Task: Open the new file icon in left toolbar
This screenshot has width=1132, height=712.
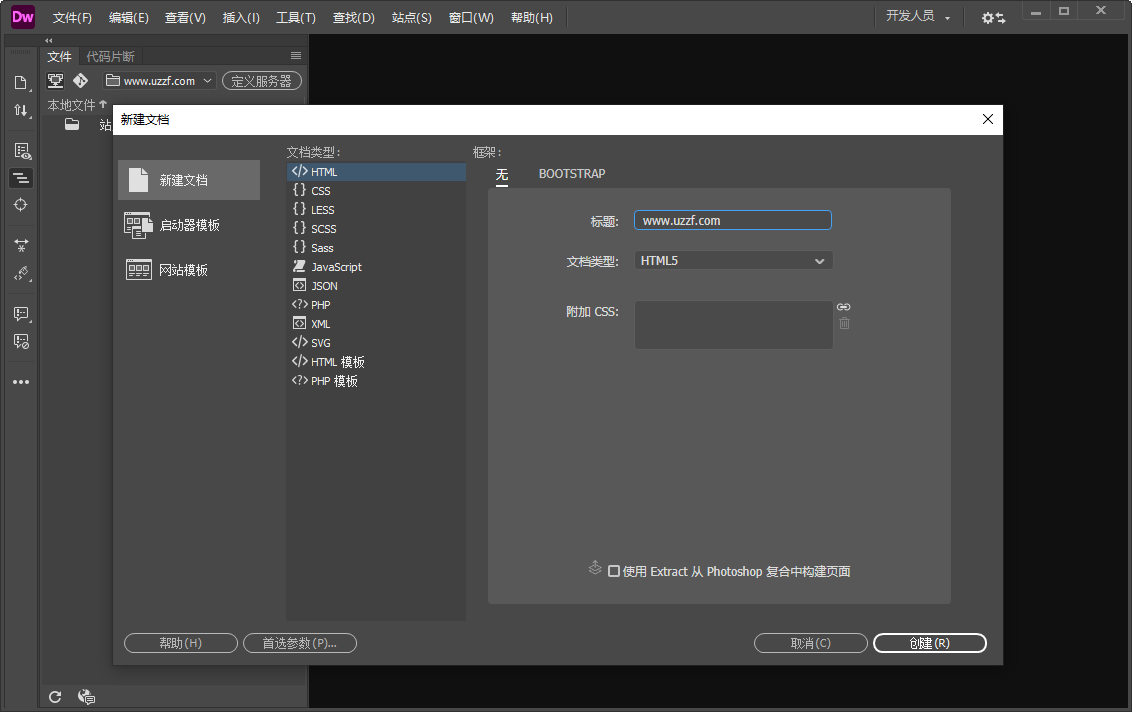Action: [x=21, y=83]
